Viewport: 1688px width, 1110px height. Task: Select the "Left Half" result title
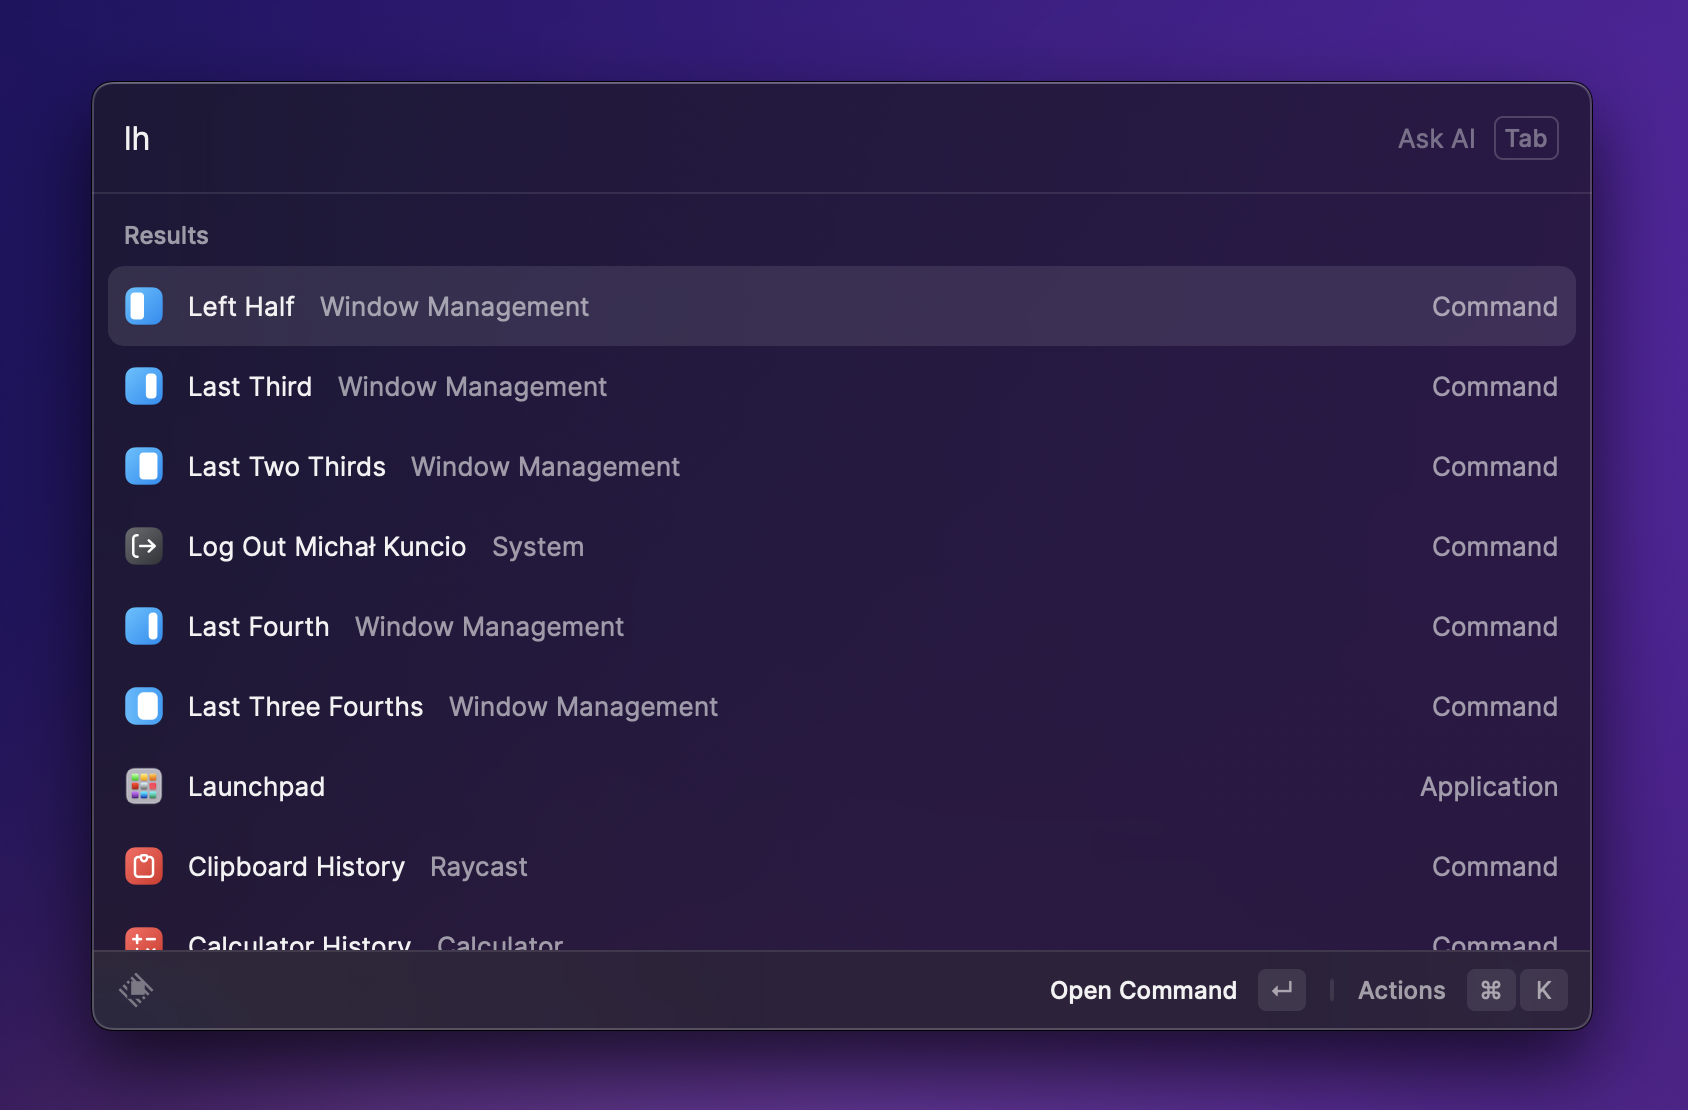241,306
